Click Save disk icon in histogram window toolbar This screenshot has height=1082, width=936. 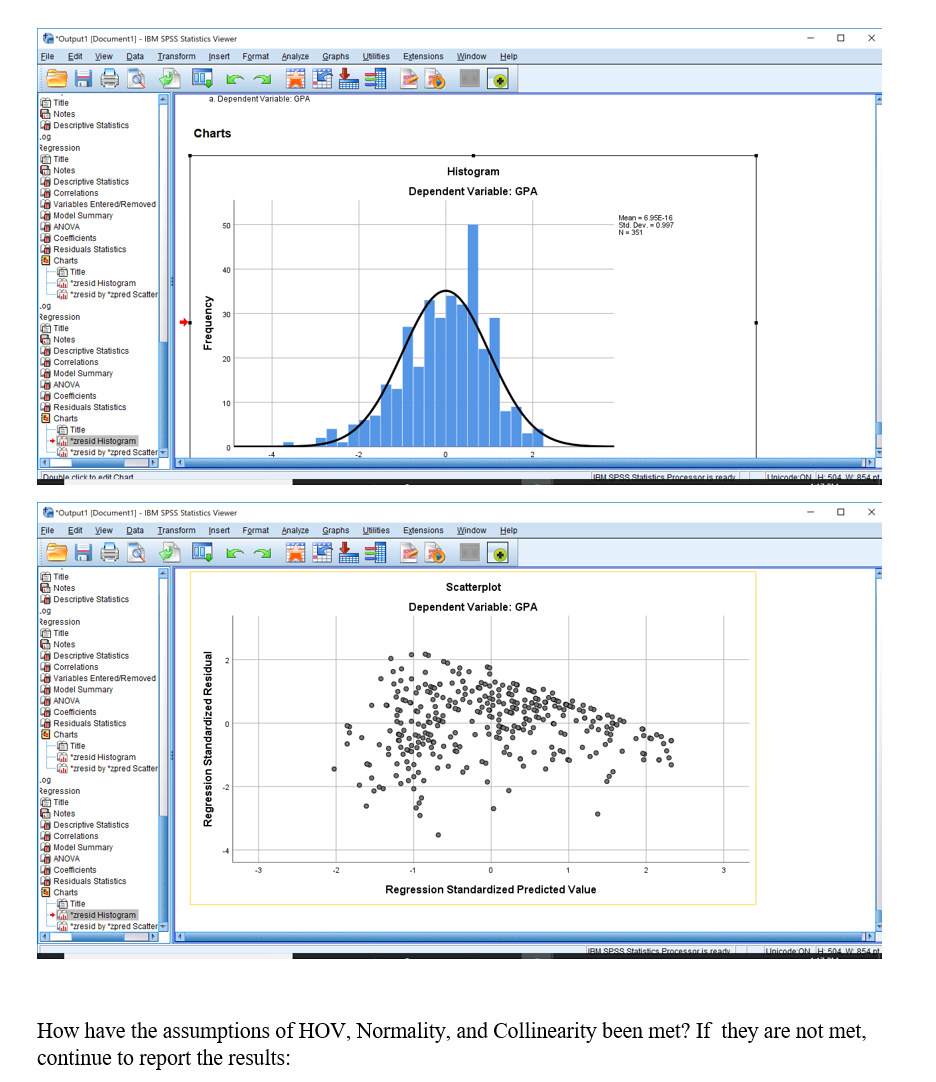(84, 79)
